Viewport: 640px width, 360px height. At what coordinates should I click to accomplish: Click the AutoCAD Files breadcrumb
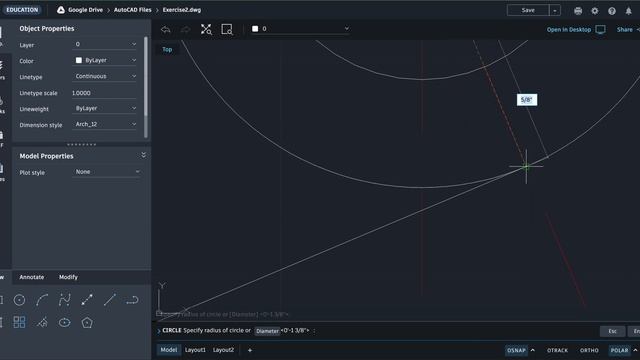(x=132, y=10)
